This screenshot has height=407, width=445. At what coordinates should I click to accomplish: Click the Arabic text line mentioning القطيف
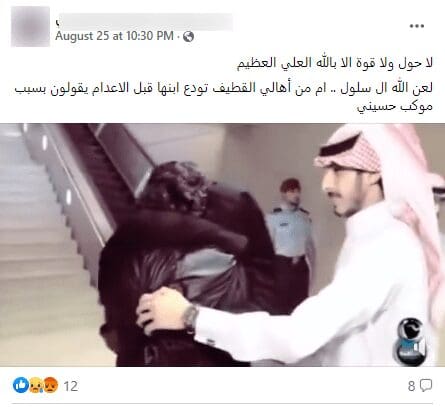coord(224,88)
